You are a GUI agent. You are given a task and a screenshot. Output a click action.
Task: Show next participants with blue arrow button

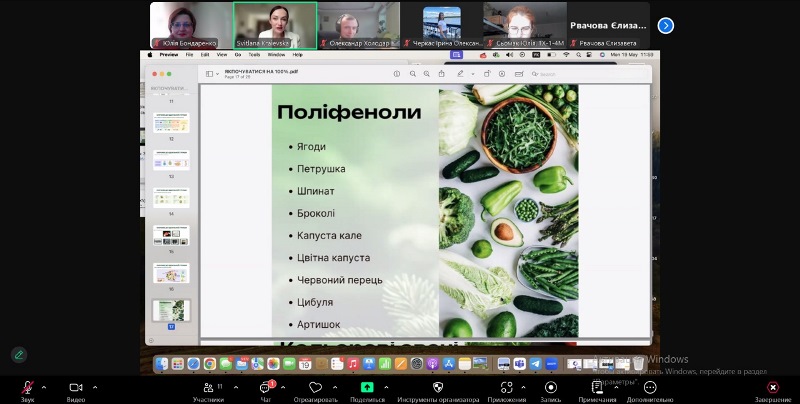[665, 26]
